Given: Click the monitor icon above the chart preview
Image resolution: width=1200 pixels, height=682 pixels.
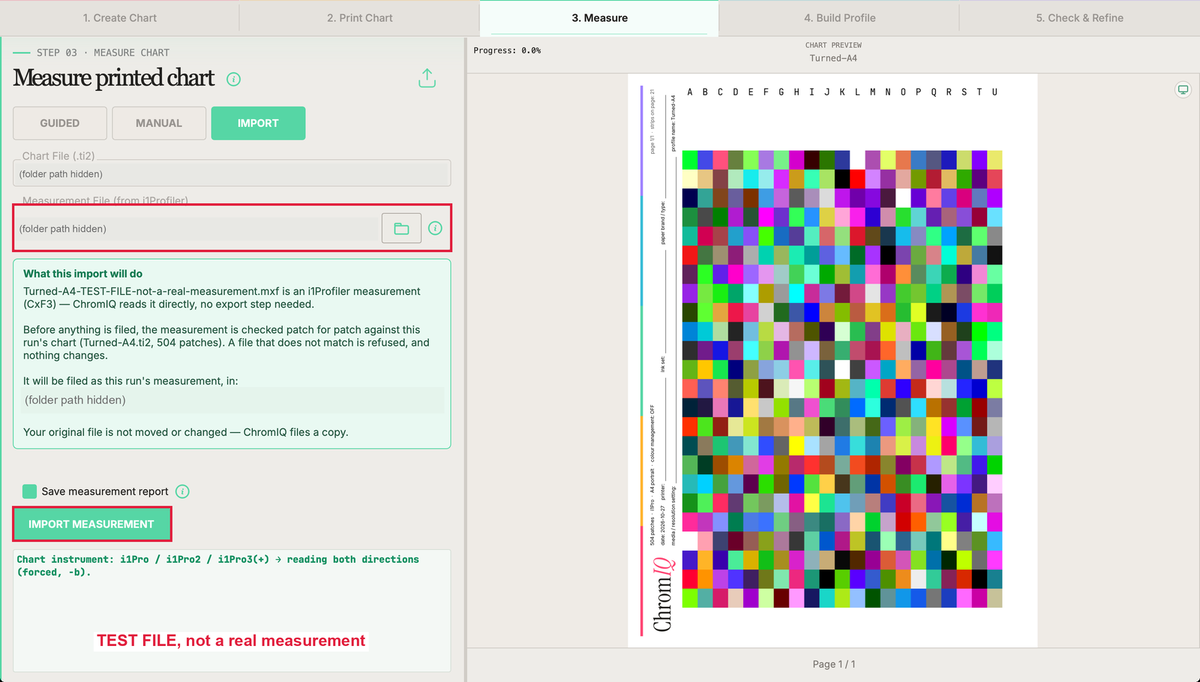Looking at the screenshot, I should click(x=1183, y=90).
